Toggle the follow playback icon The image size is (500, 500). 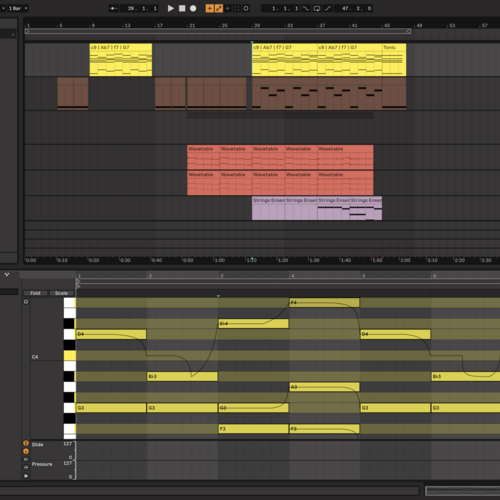tap(113, 8)
